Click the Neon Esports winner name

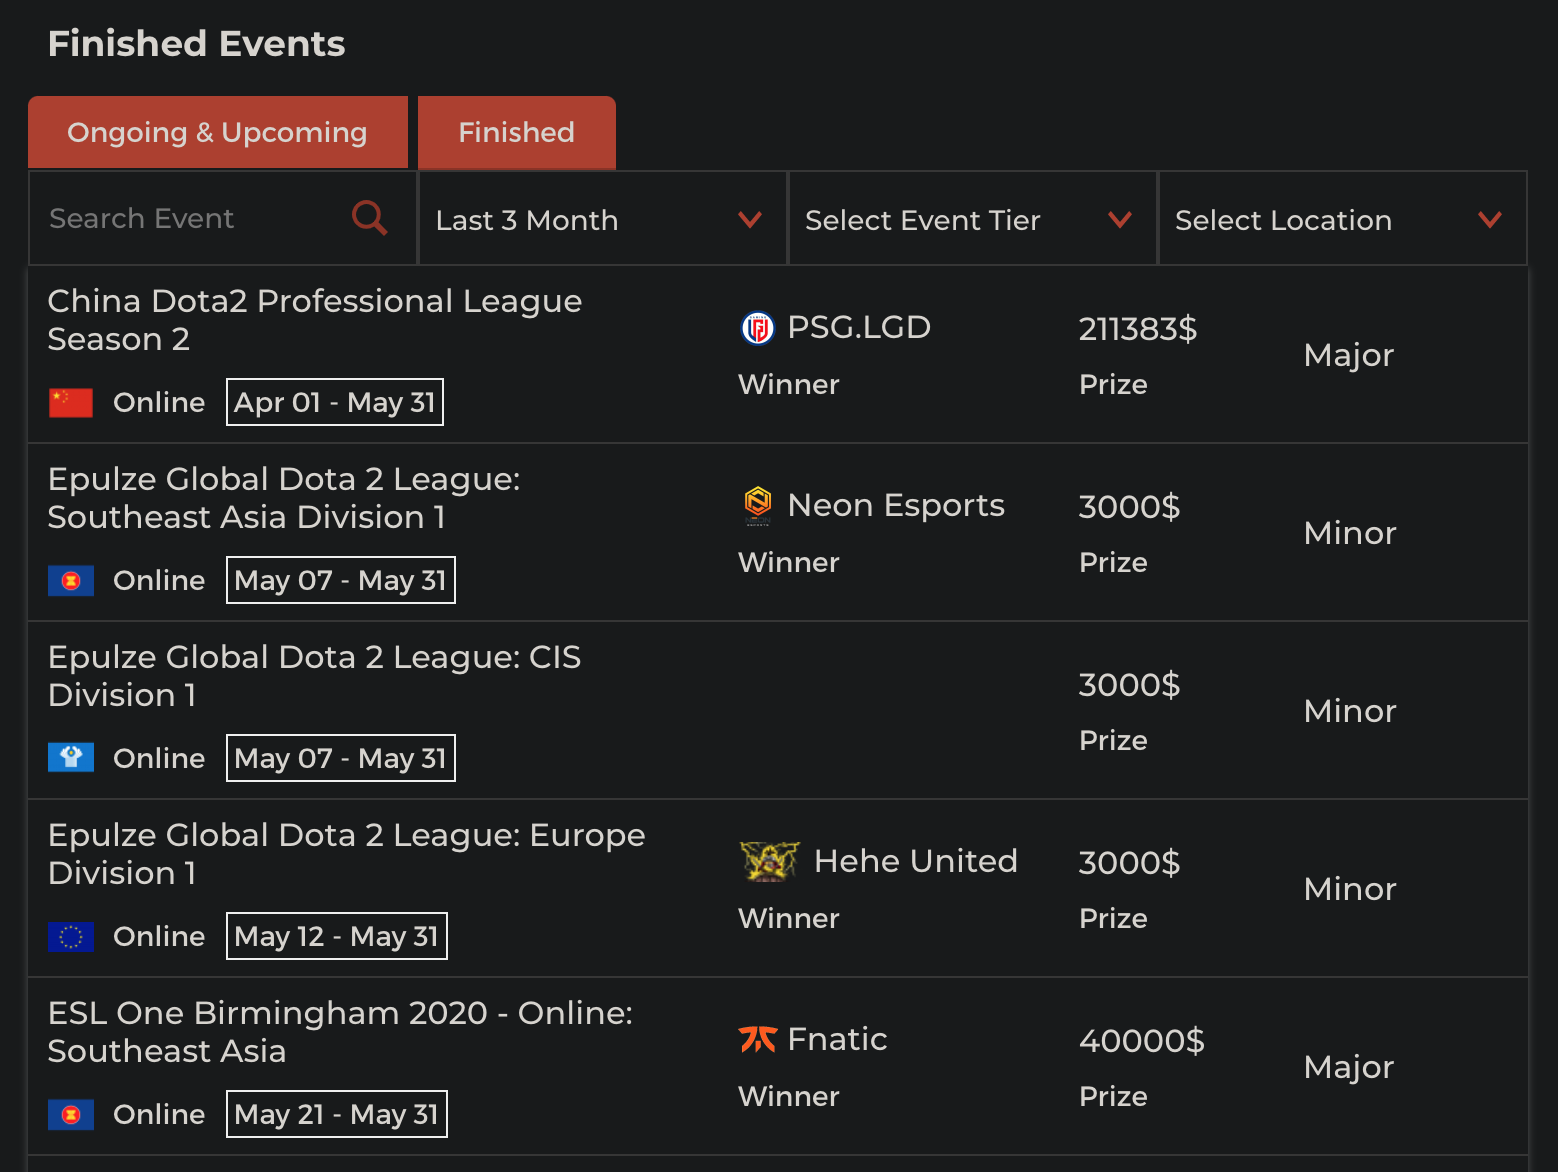895,505
